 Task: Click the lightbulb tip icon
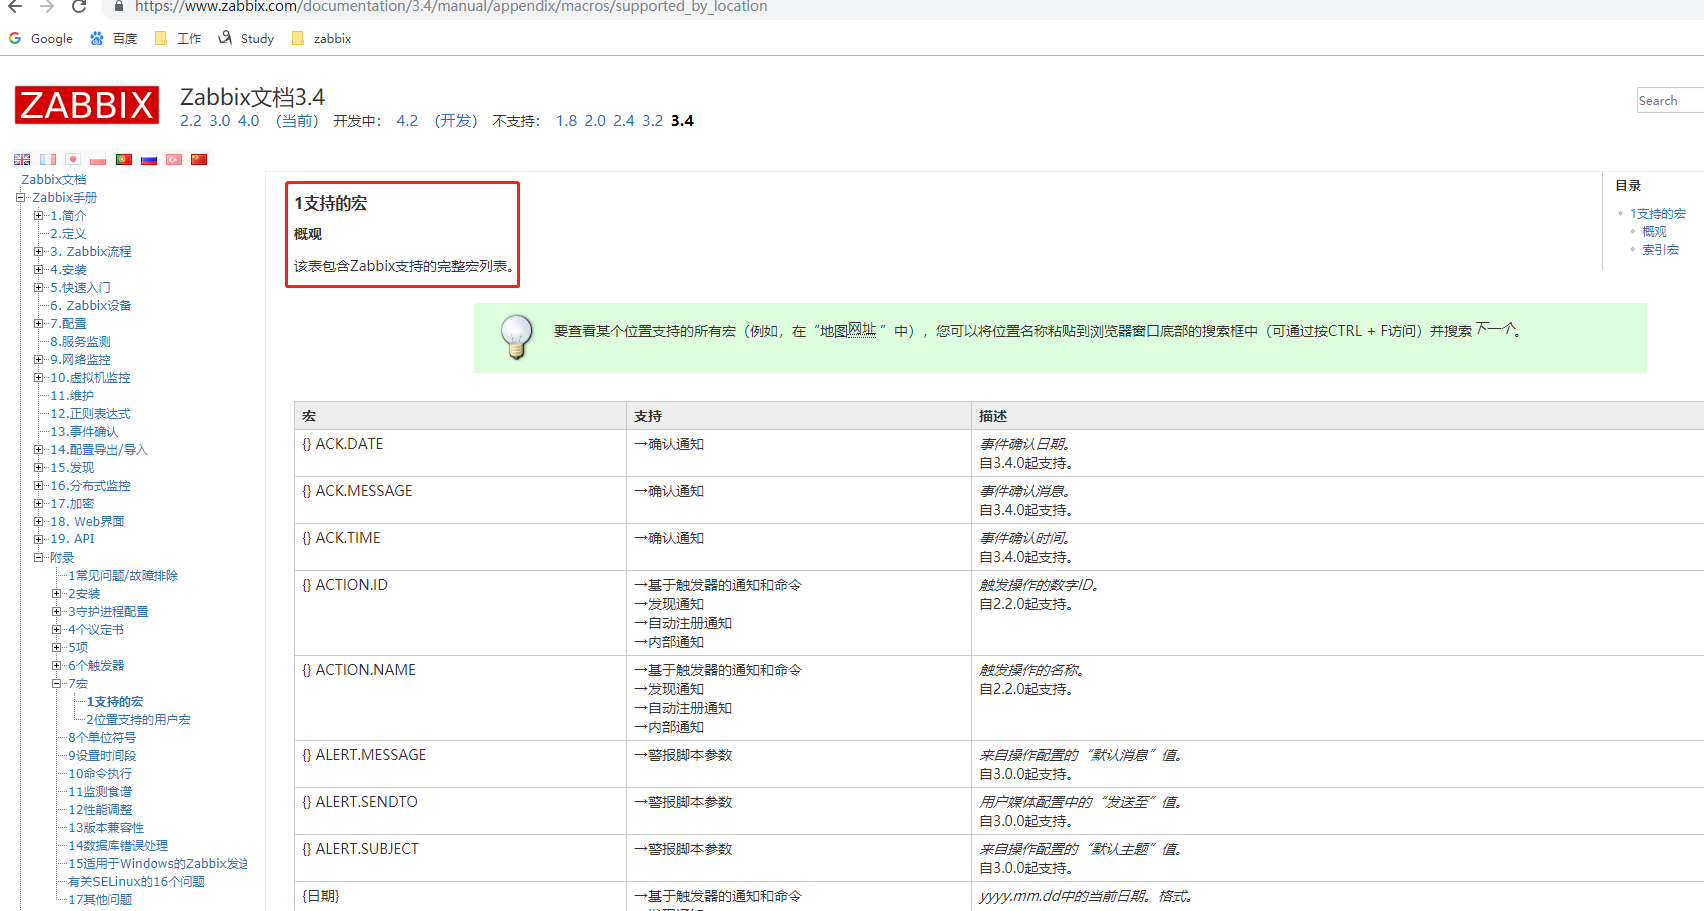point(517,336)
